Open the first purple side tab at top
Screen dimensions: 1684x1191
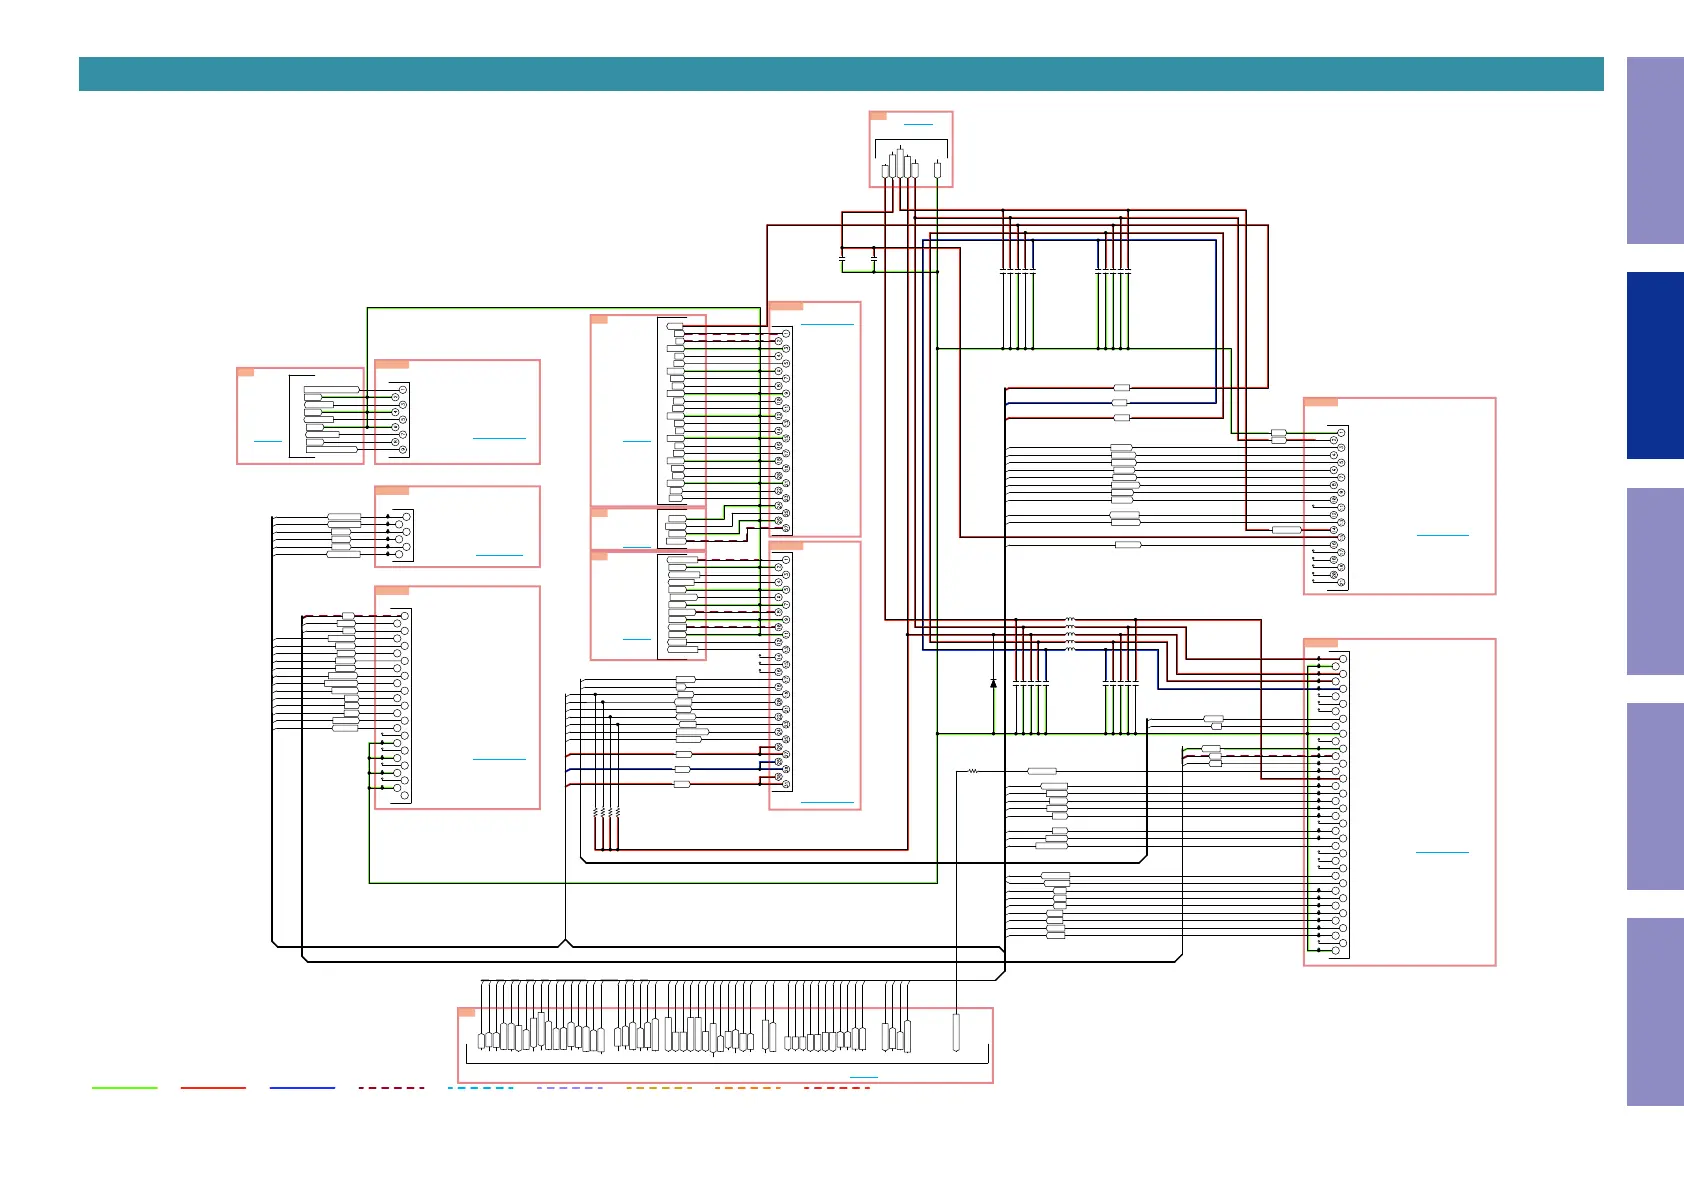[1655, 150]
